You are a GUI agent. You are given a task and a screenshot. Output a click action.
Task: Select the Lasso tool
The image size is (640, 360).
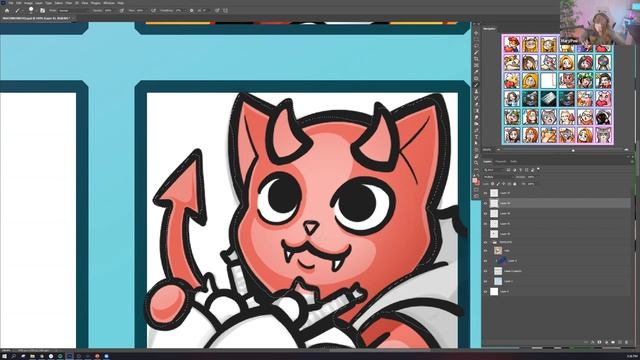[x=476, y=46]
